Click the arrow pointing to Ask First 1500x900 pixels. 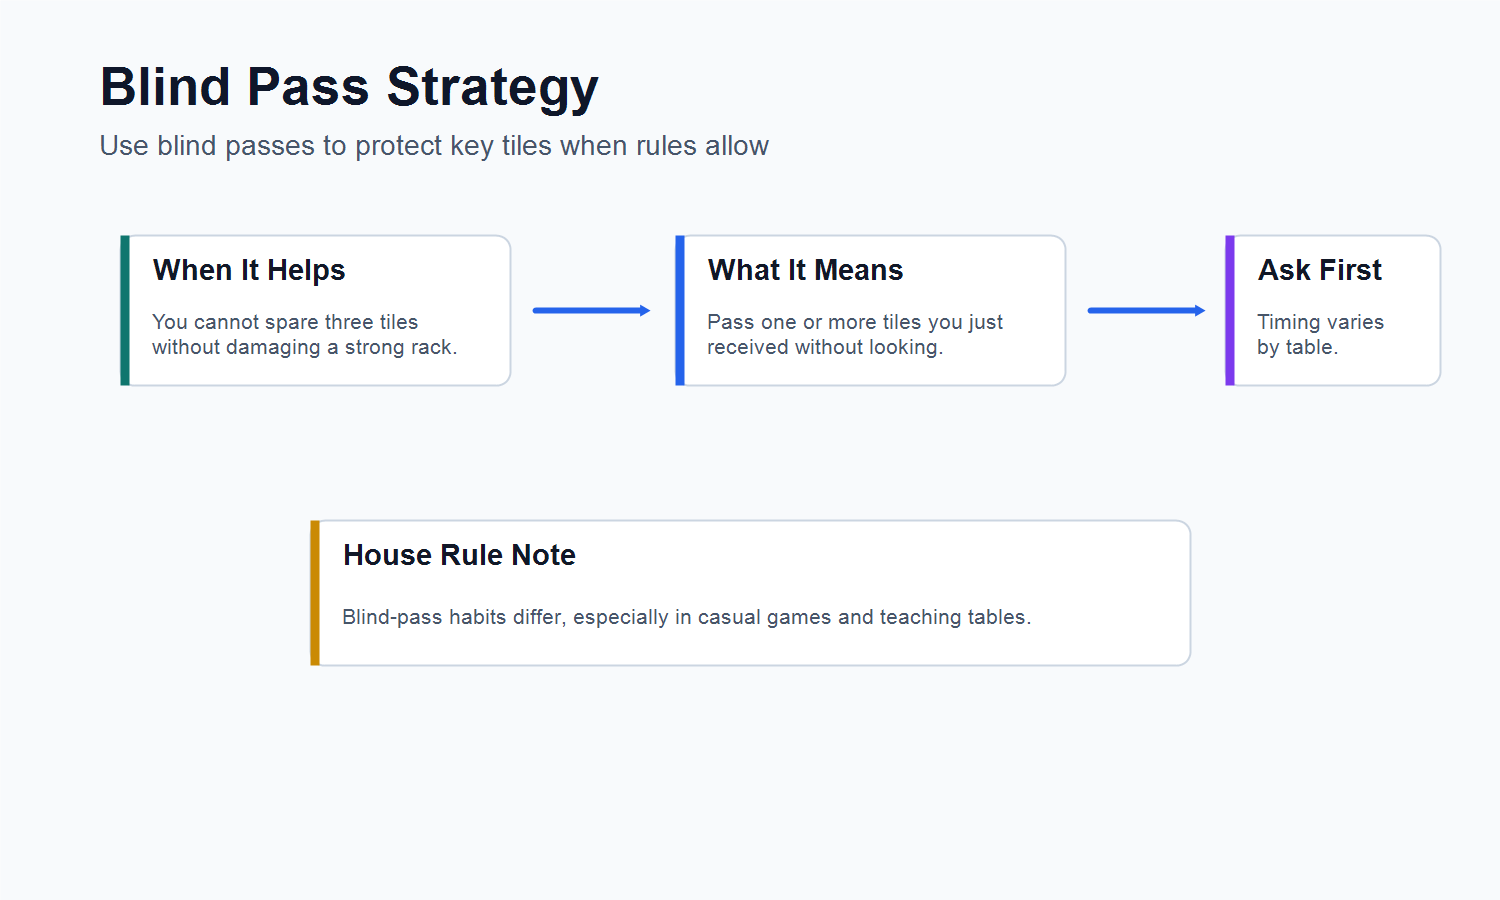click(x=1147, y=310)
